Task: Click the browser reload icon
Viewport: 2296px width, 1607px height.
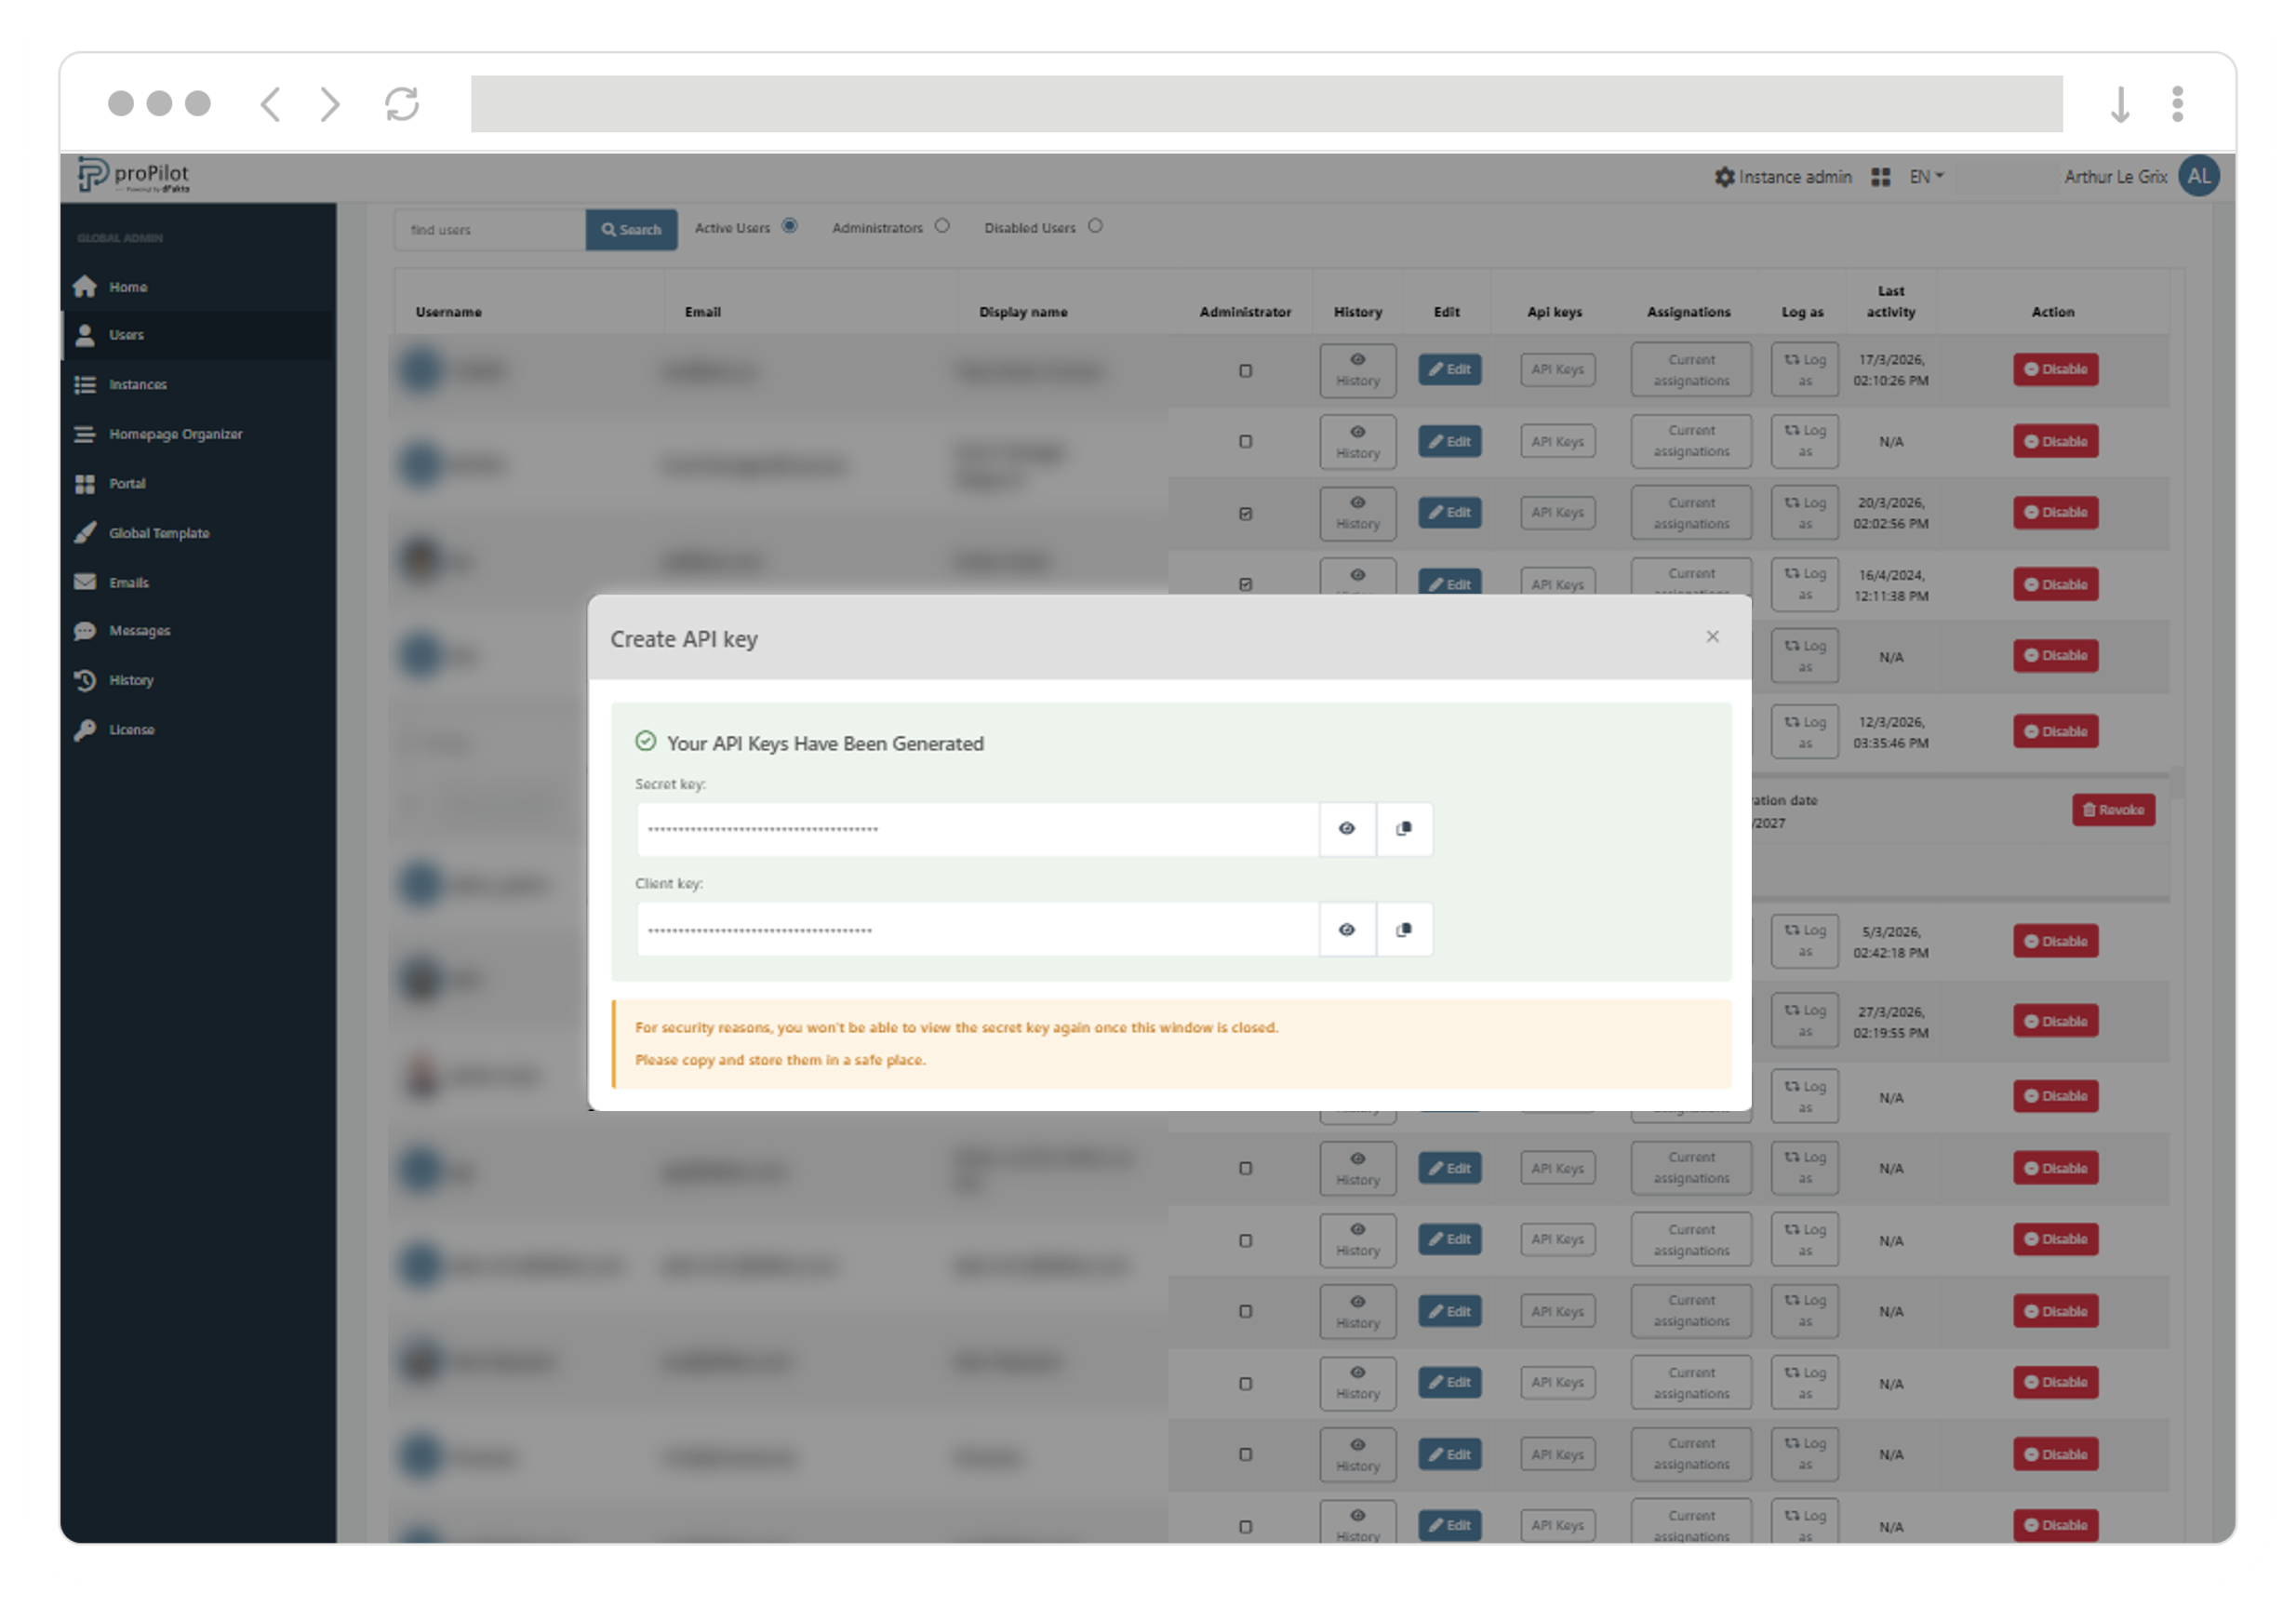Action: coord(402,104)
